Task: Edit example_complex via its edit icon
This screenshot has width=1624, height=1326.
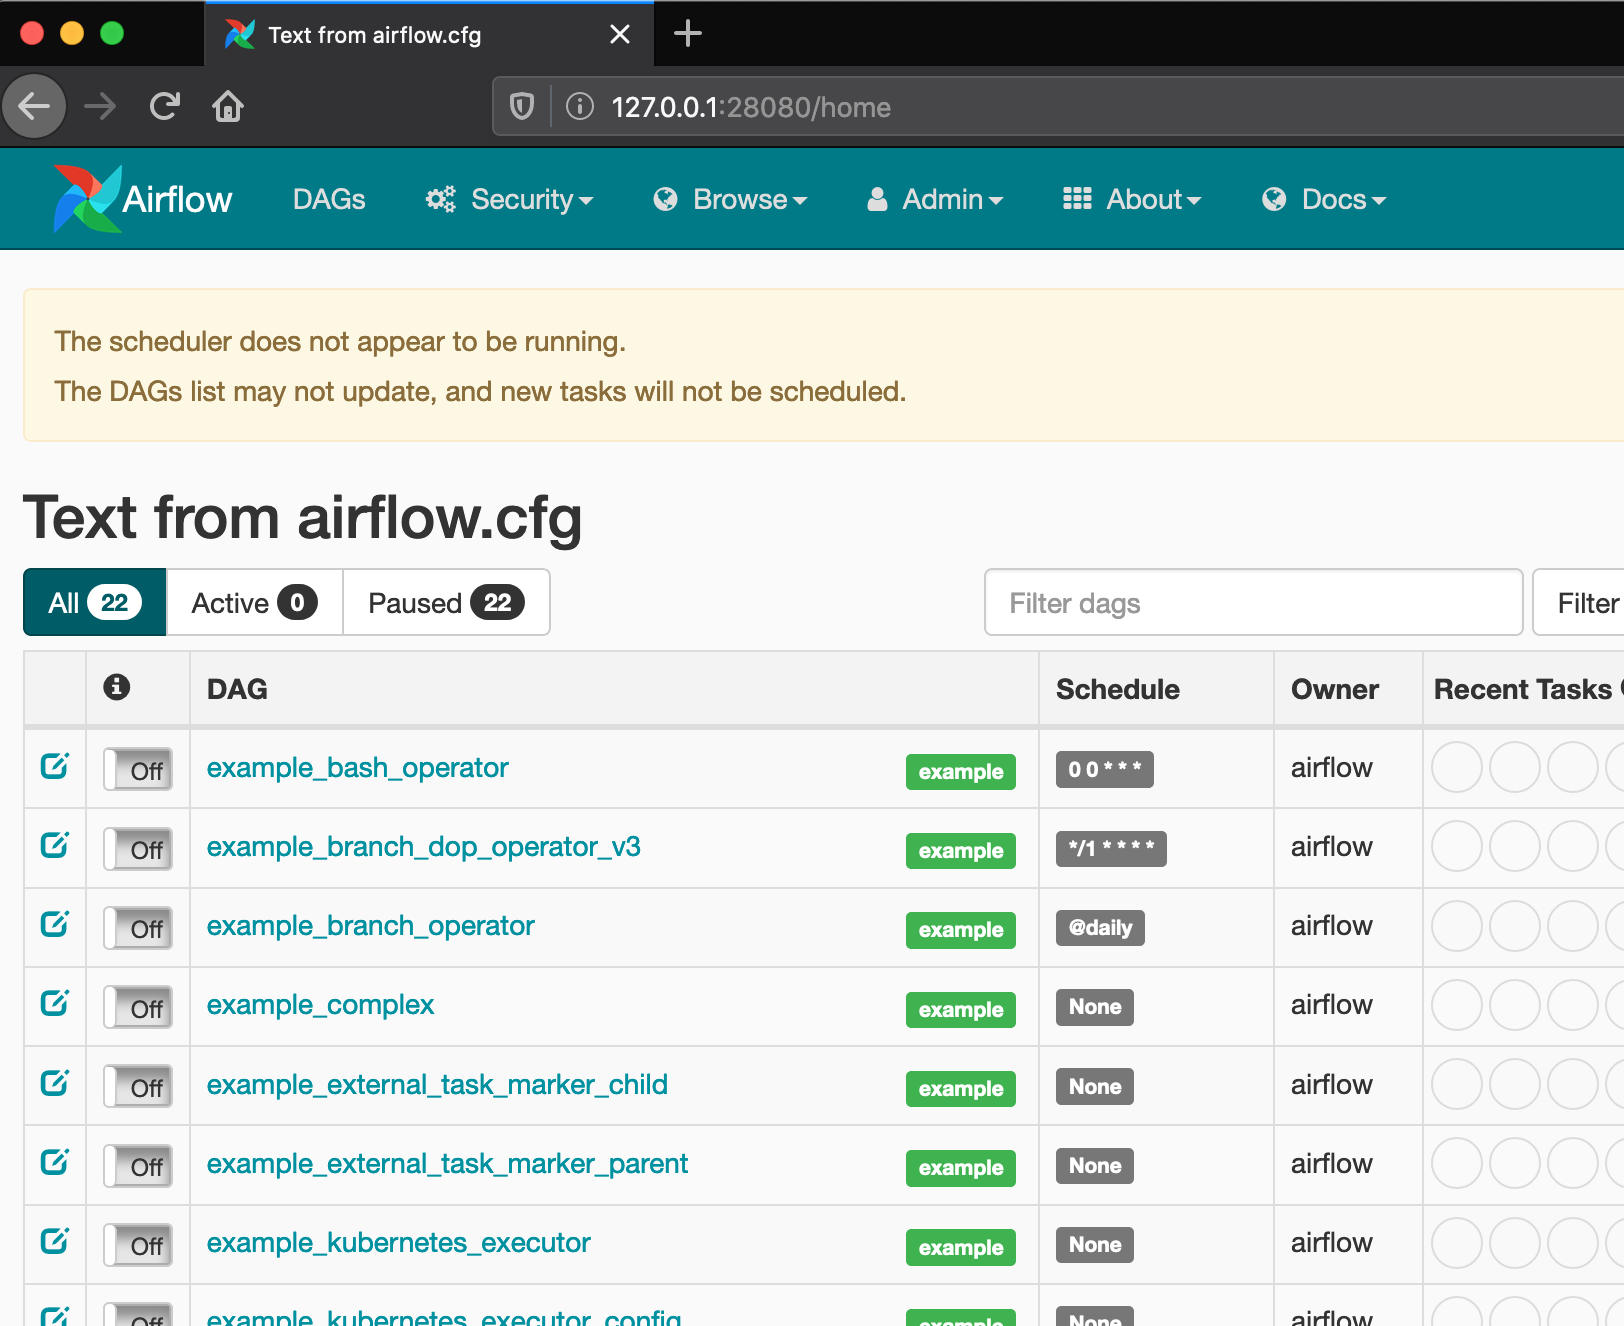Action: tap(55, 1003)
